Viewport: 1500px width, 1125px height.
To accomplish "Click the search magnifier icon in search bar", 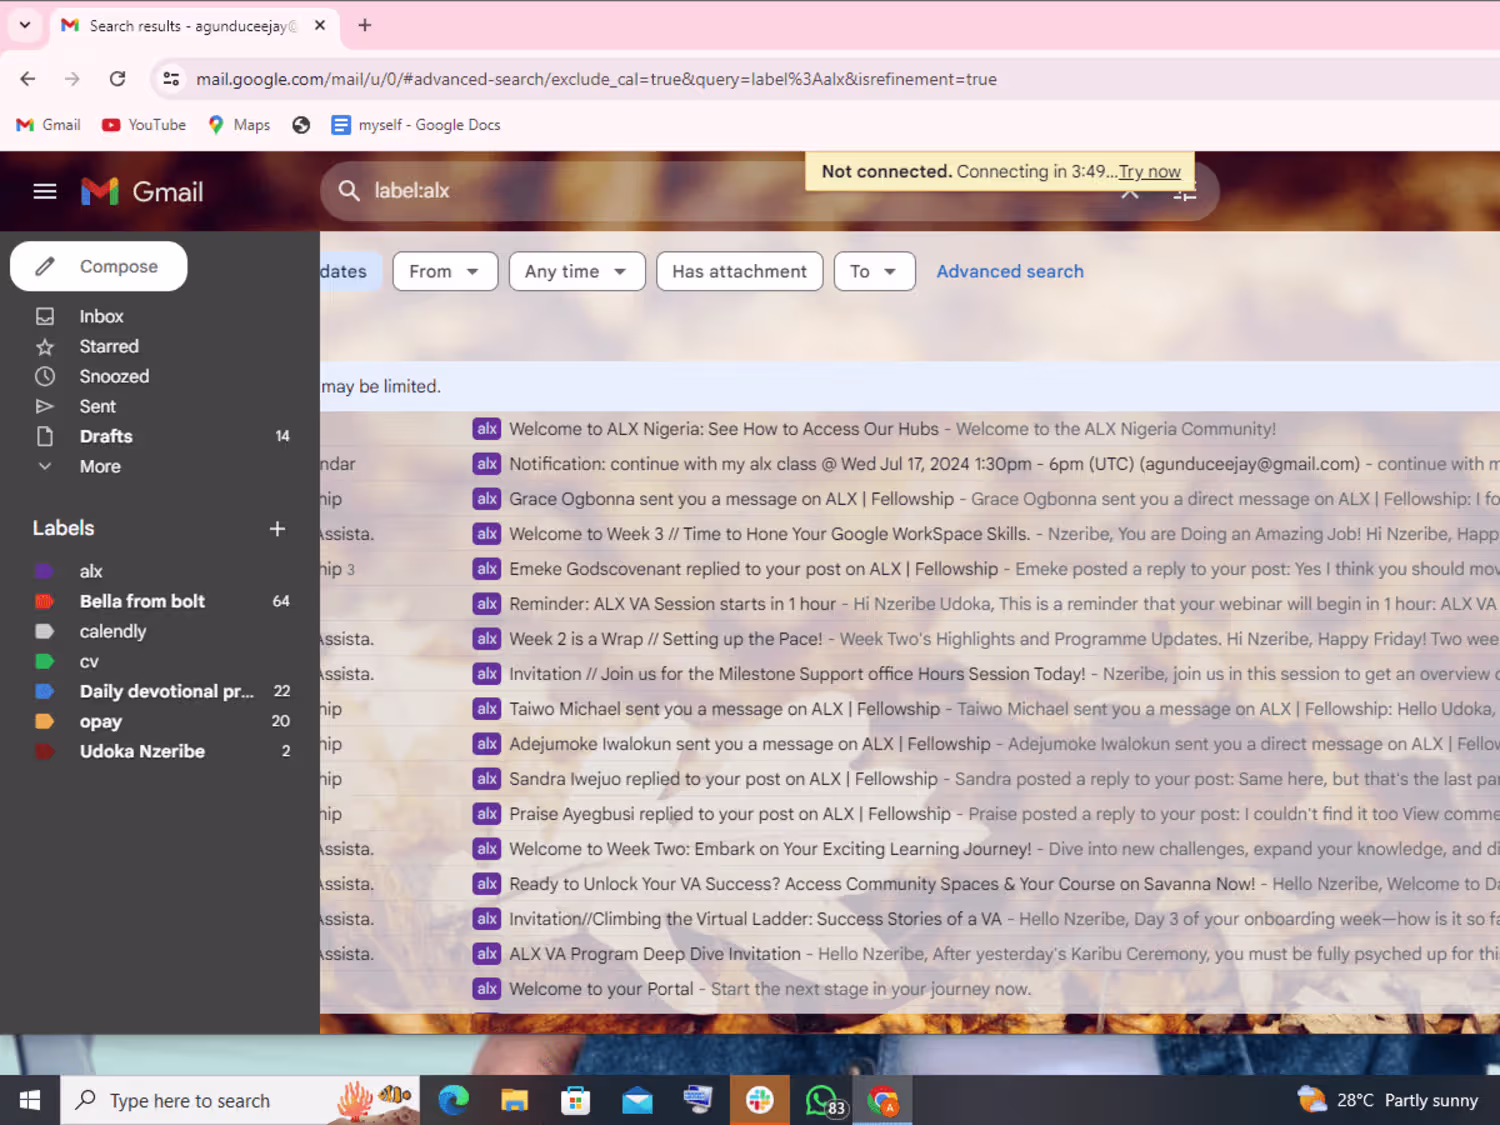I will click(348, 190).
